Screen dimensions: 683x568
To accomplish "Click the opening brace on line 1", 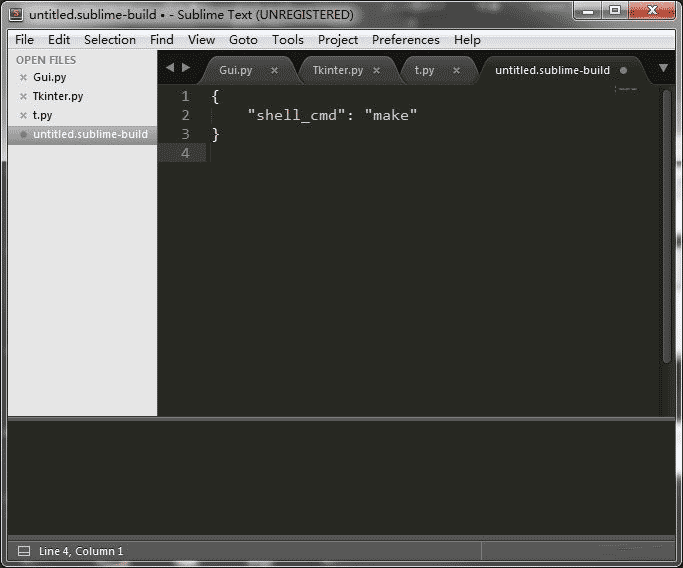I will [215, 96].
